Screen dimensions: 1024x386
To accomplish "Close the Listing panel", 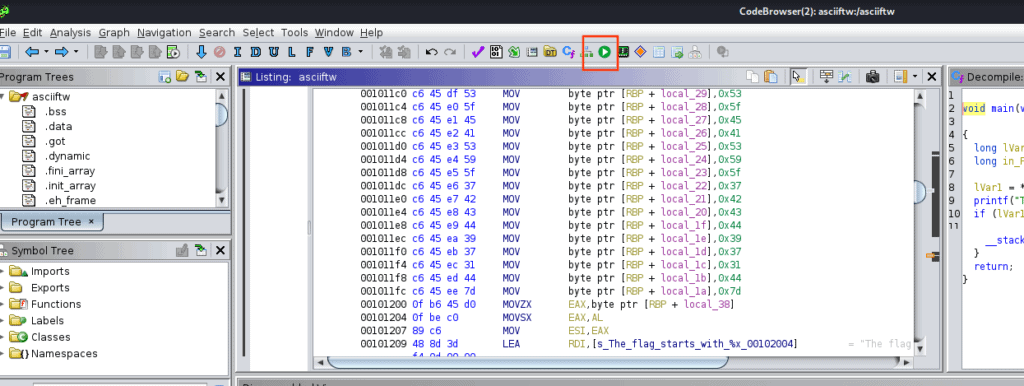I will 931,77.
